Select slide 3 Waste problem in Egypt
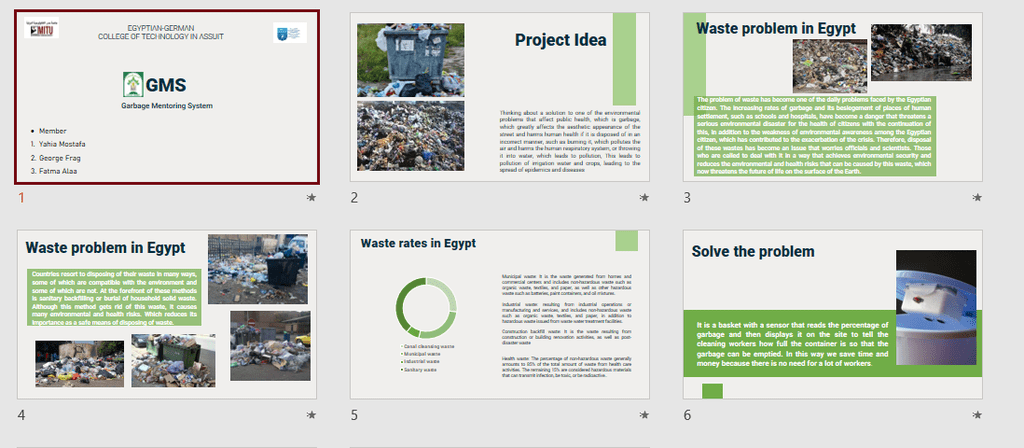 pos(833,97)
